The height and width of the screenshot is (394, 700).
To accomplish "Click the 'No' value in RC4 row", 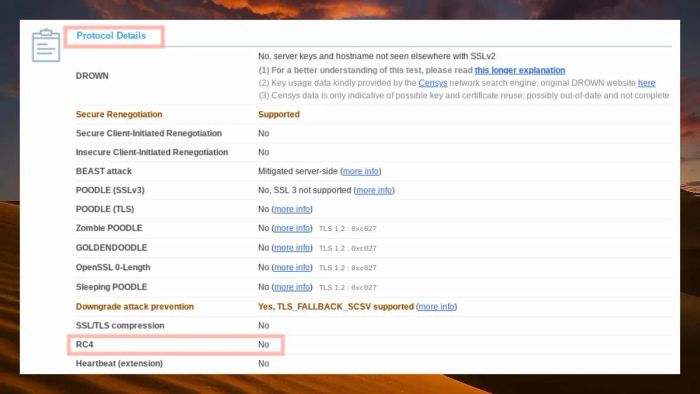I will click(x=263, y=344).
